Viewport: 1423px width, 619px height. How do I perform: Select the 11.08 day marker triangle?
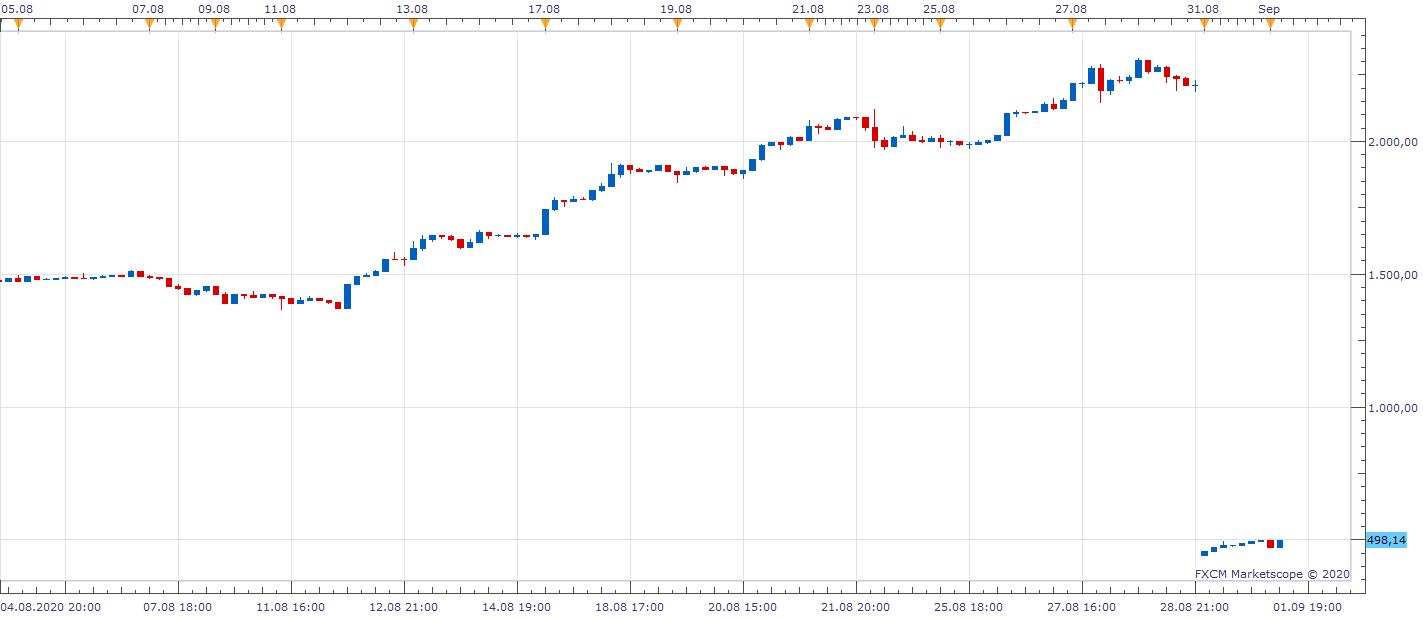click(x=281, y=24)
